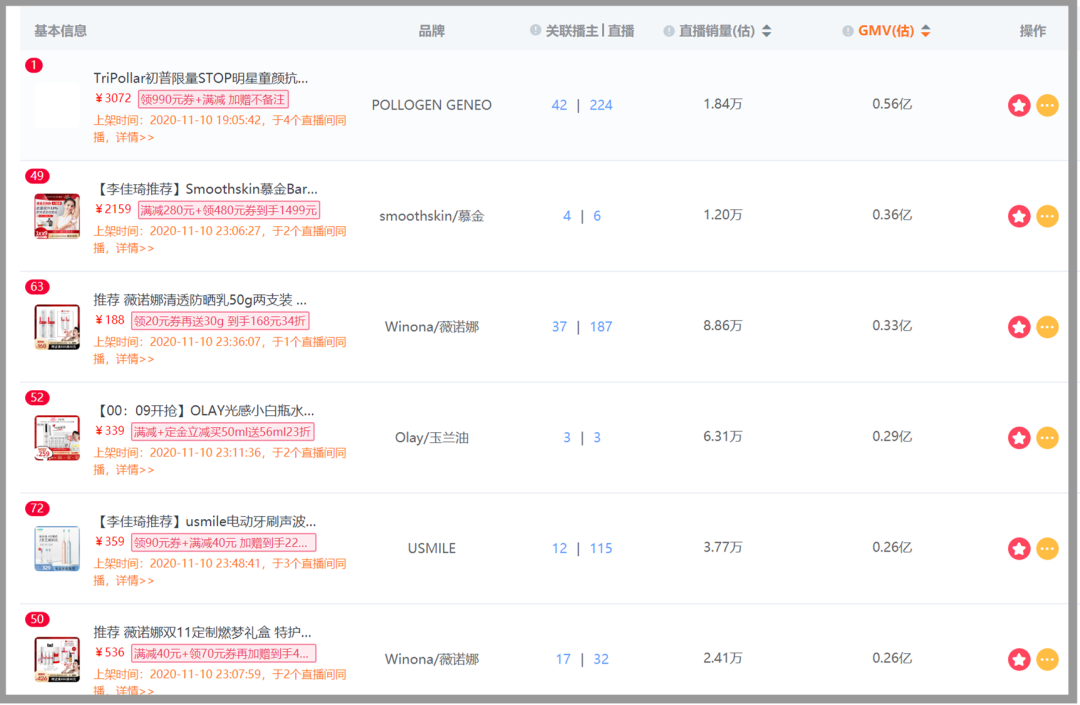Click the 领990元券+满减 加赠不备注 coupon tag
This screenshot has height=705, width=1080.
[x=213, y=100]
